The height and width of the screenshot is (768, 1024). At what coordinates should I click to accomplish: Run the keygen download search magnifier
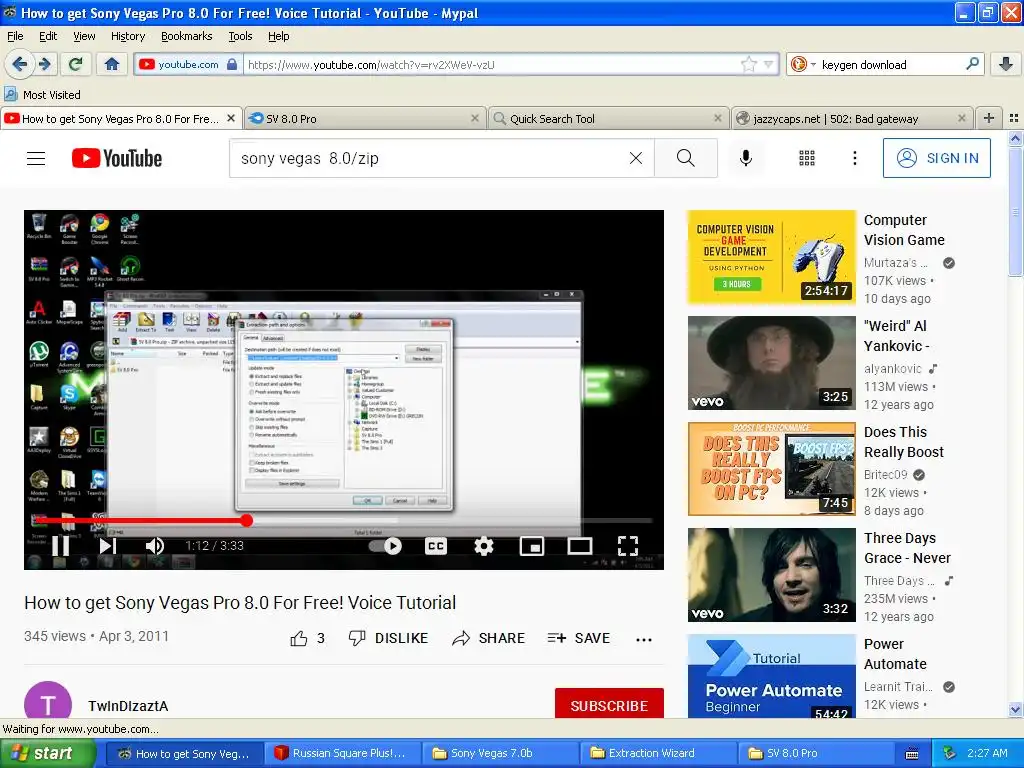(x=972, y=64)
